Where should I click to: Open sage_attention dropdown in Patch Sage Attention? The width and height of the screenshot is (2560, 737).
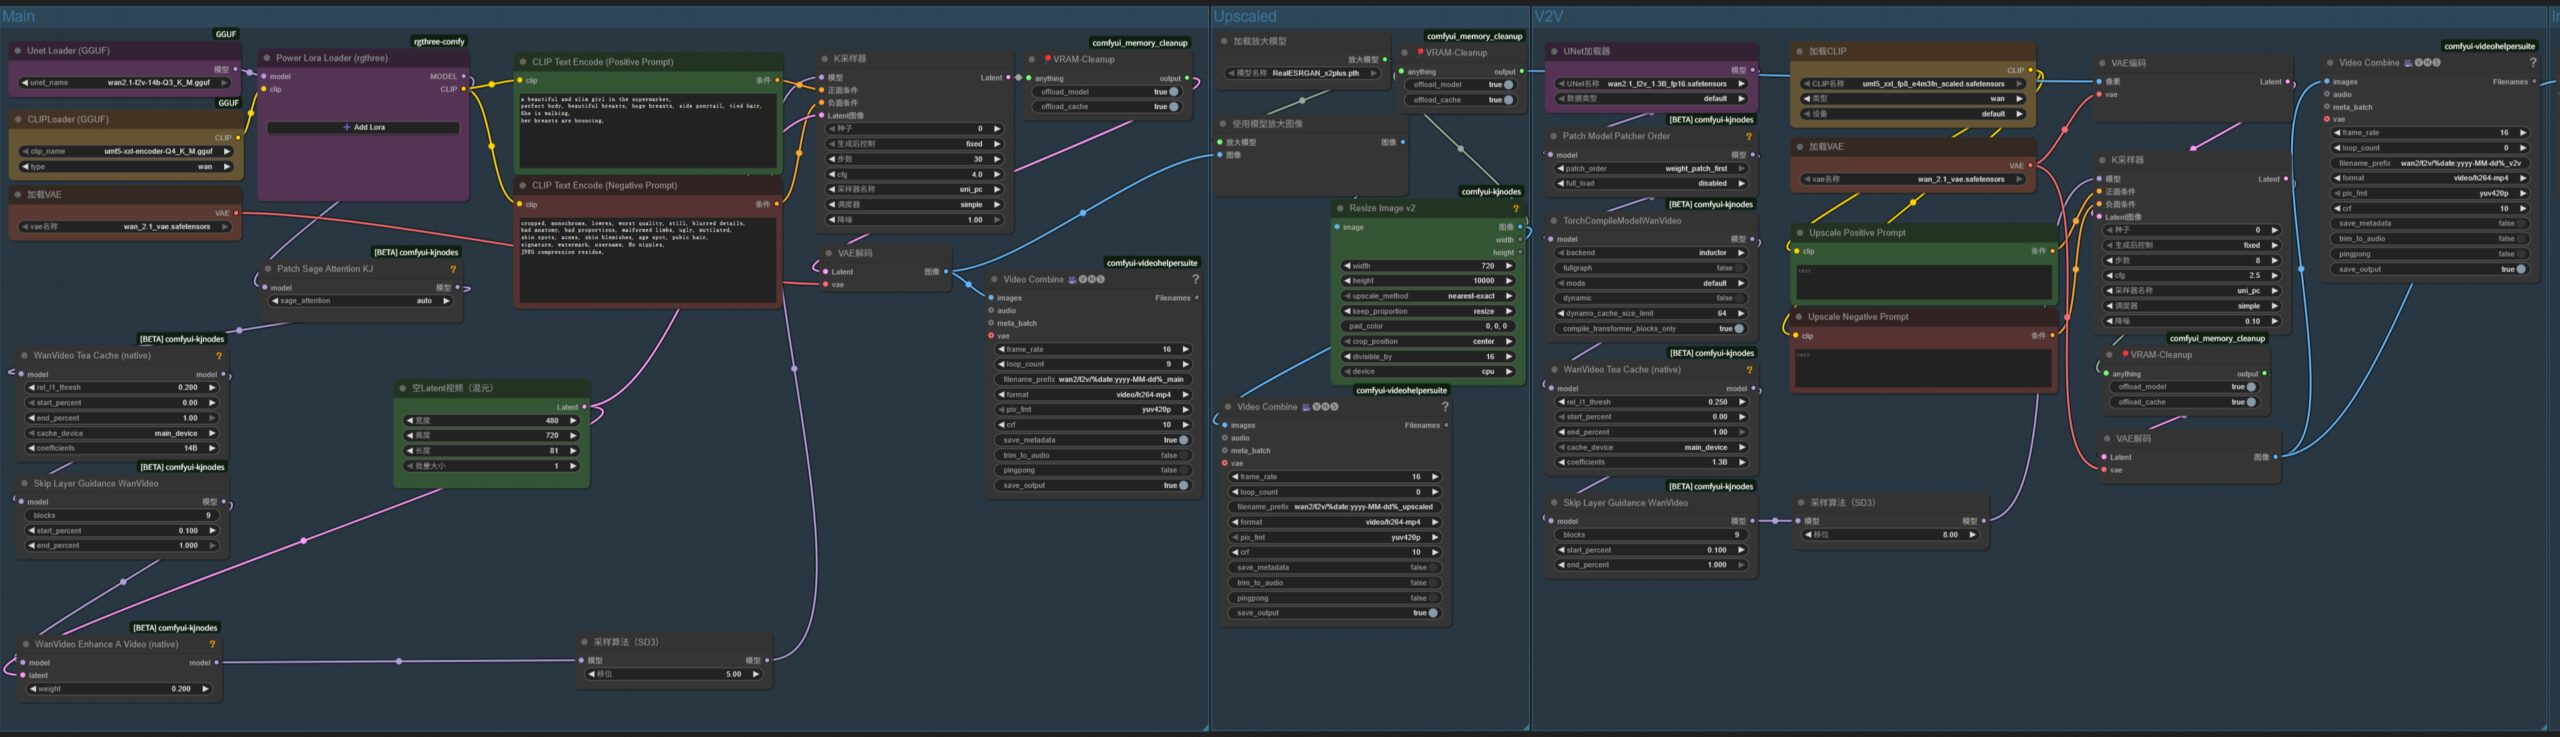pyautogui.click(x=361, y=301)
